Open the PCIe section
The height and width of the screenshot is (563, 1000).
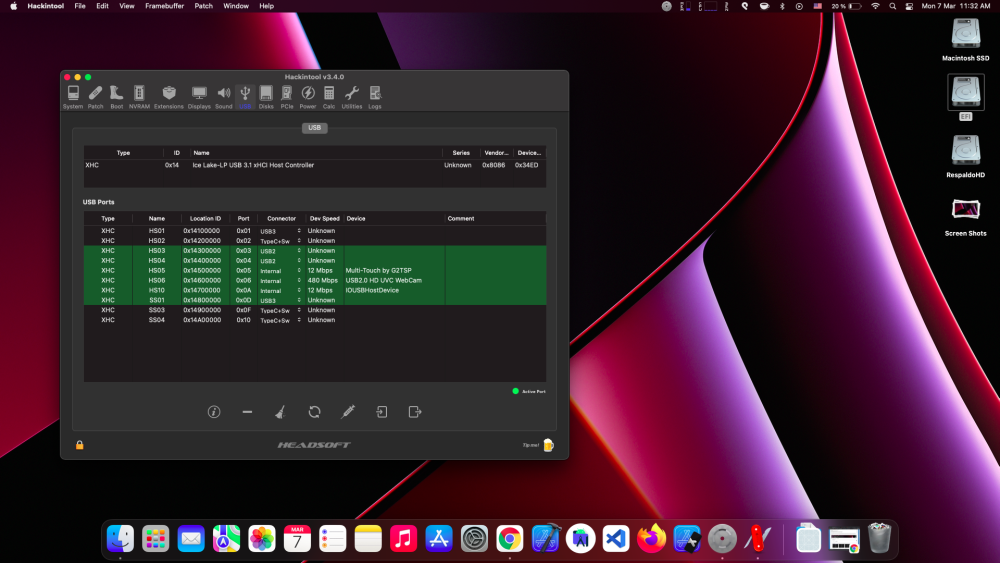coord(287,98)
